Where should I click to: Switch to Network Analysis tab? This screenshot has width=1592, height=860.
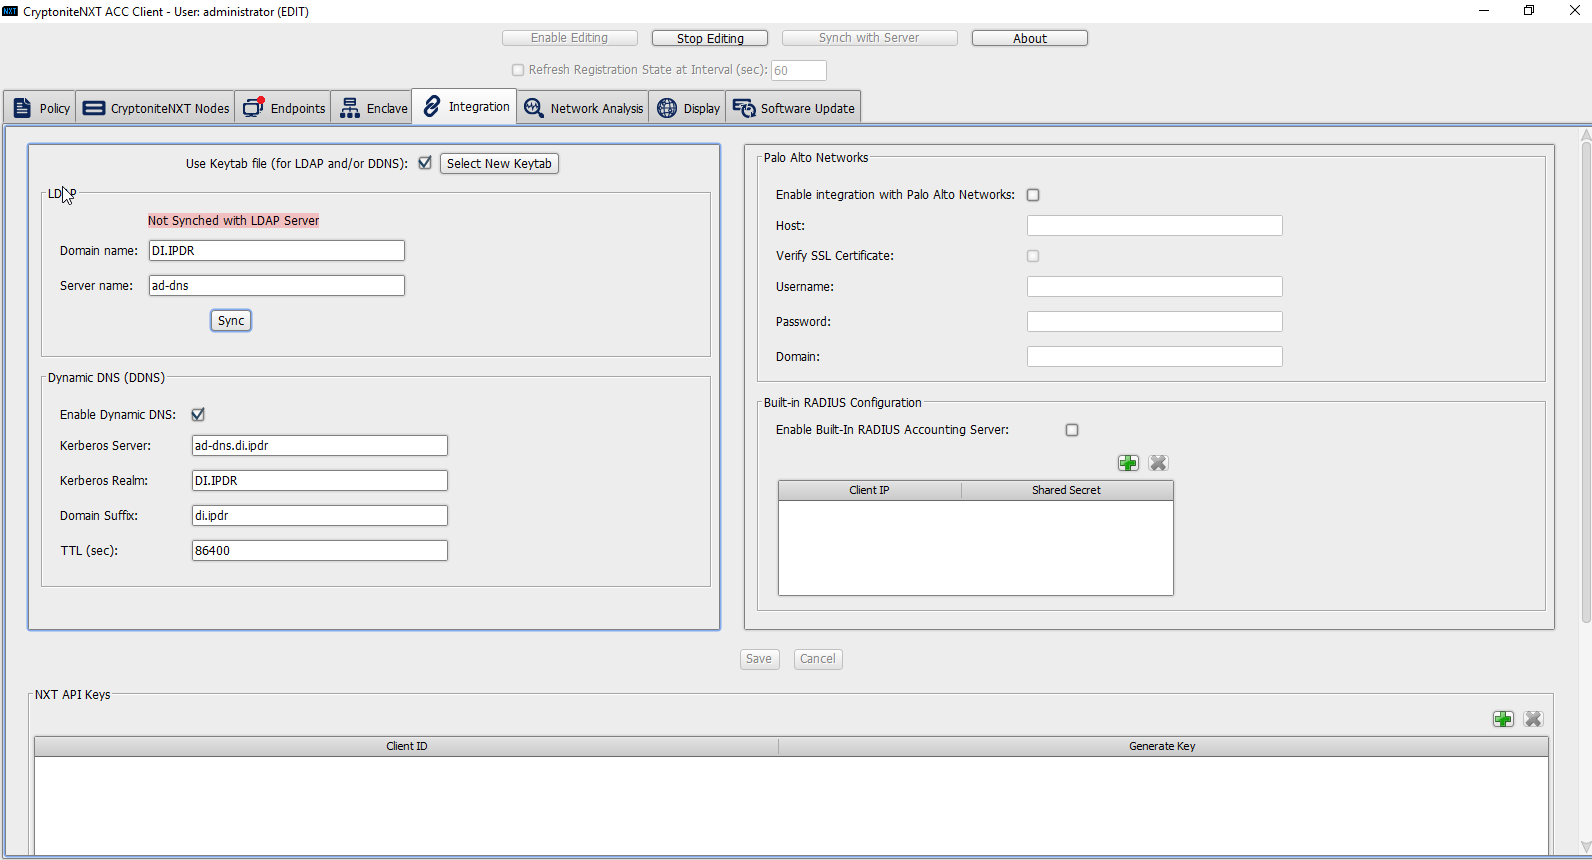[583, 108]
